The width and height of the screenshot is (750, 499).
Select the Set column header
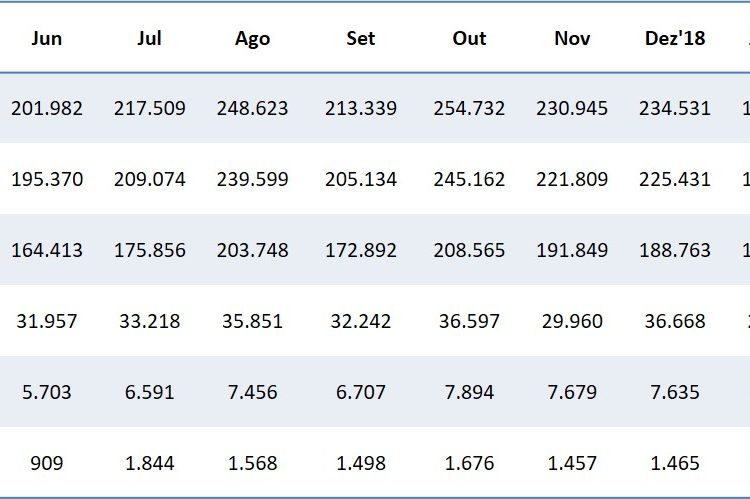360,39
